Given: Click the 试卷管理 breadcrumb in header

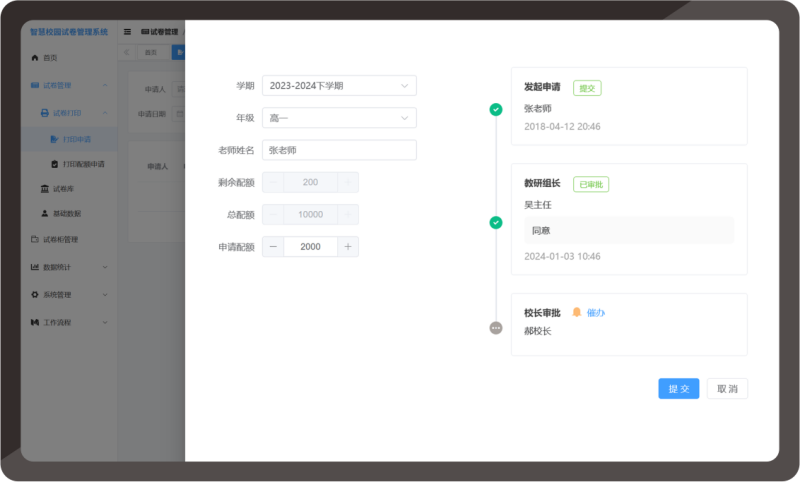Looking at the screenshot, I should tap(160, 32).
